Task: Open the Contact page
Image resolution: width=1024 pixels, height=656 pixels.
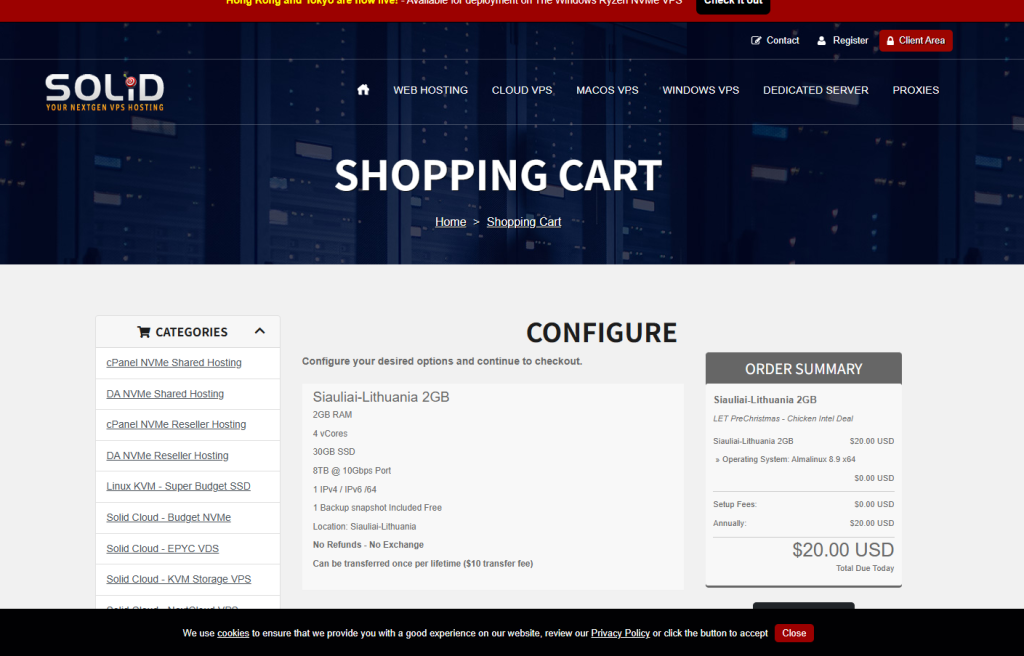Action: 775,41
